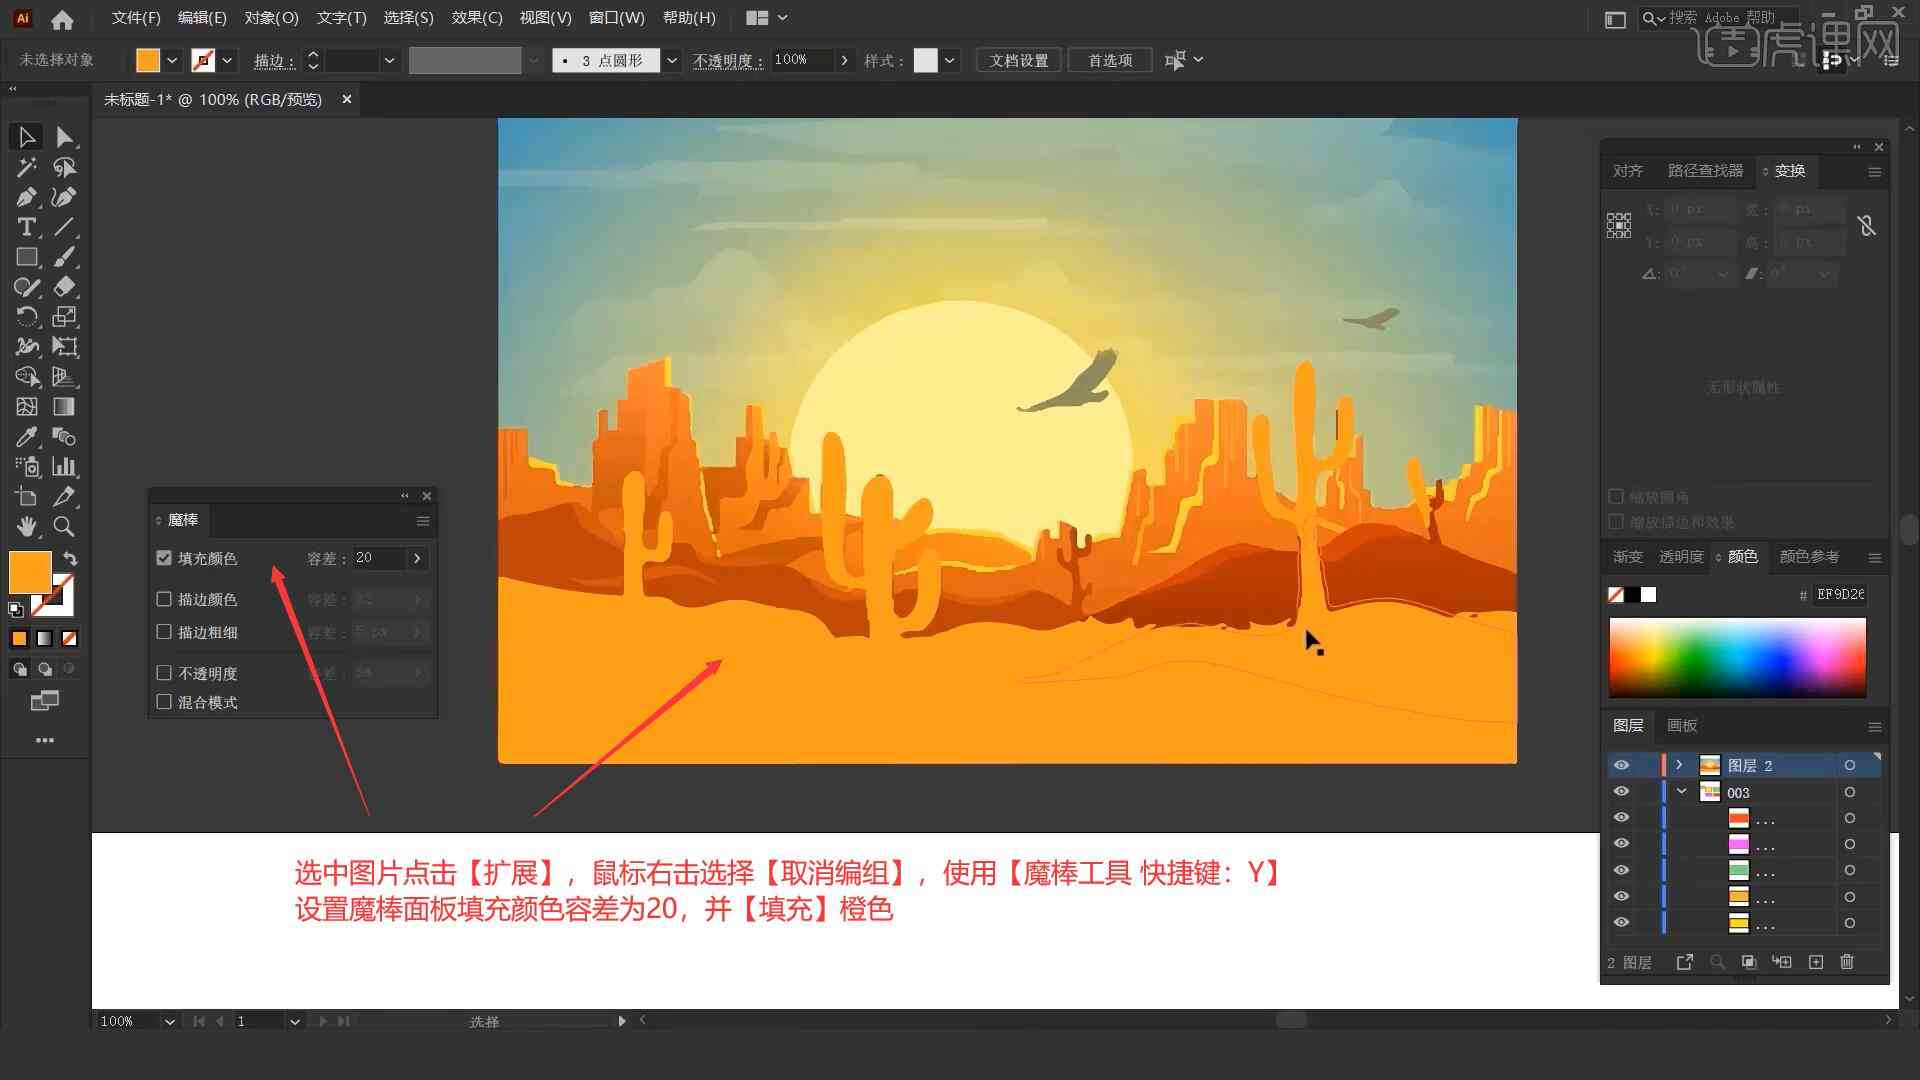Toggle 描边颜色 option in Magic Wand

tap(166, 599)
